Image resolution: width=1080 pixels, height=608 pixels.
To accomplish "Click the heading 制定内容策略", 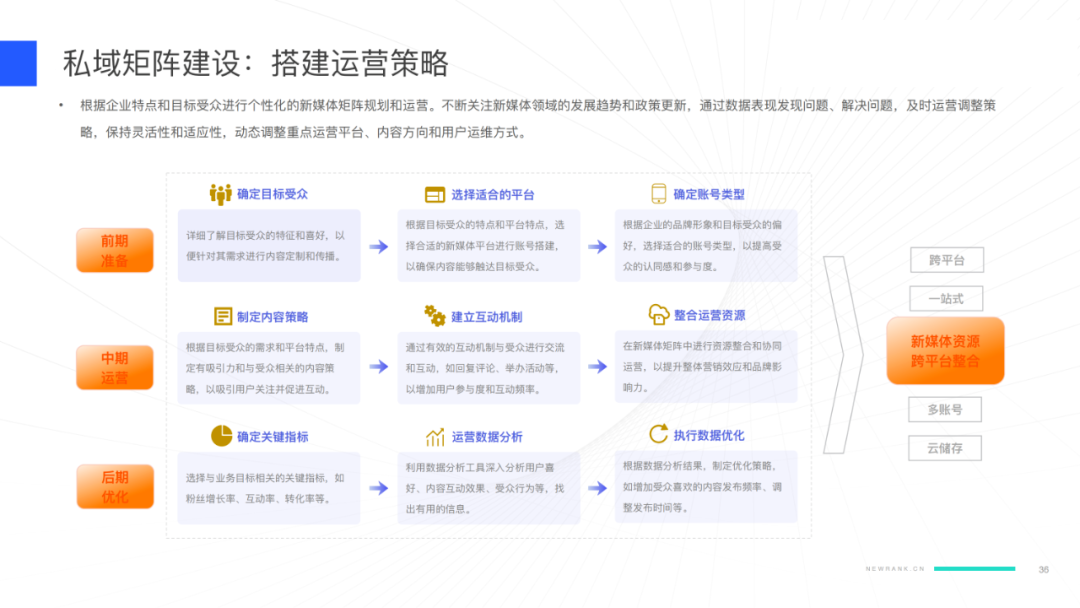I will (272, 317).
